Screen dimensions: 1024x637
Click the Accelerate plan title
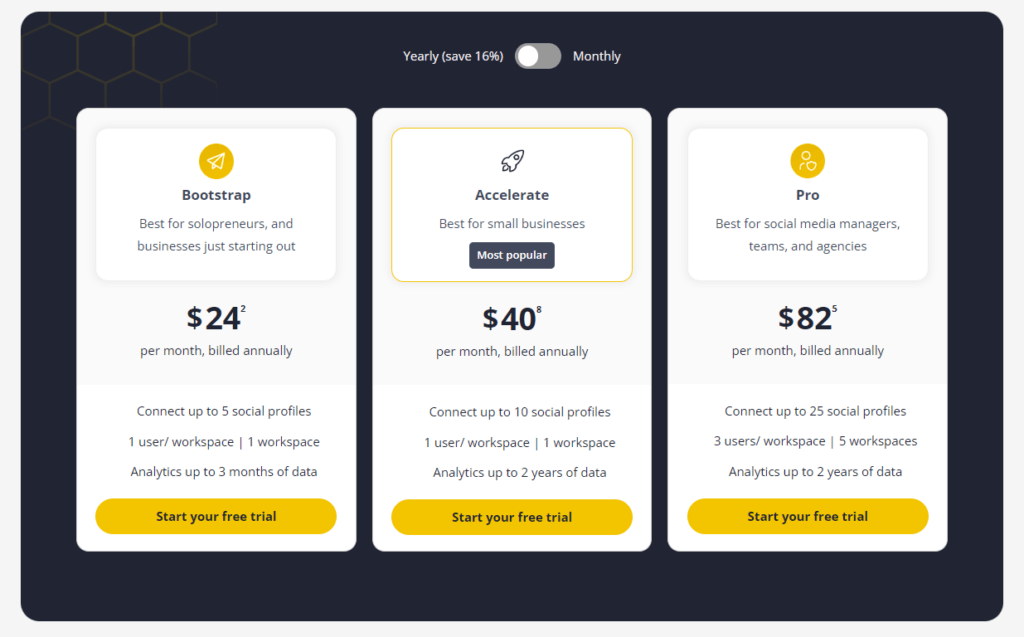click(x=512, y=195)
